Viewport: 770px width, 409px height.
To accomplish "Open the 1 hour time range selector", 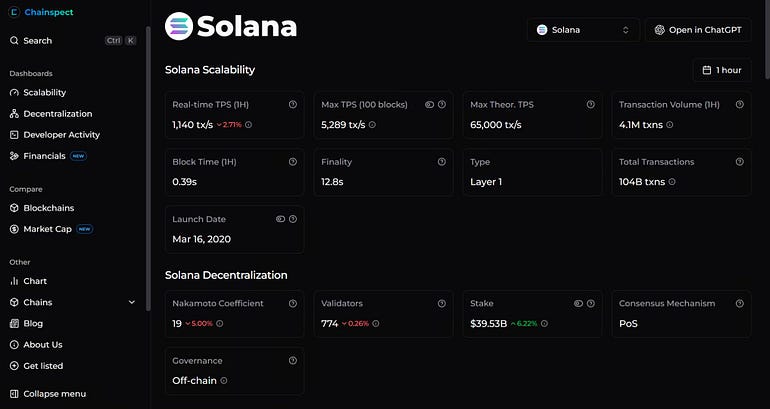I will pos(722,70).
